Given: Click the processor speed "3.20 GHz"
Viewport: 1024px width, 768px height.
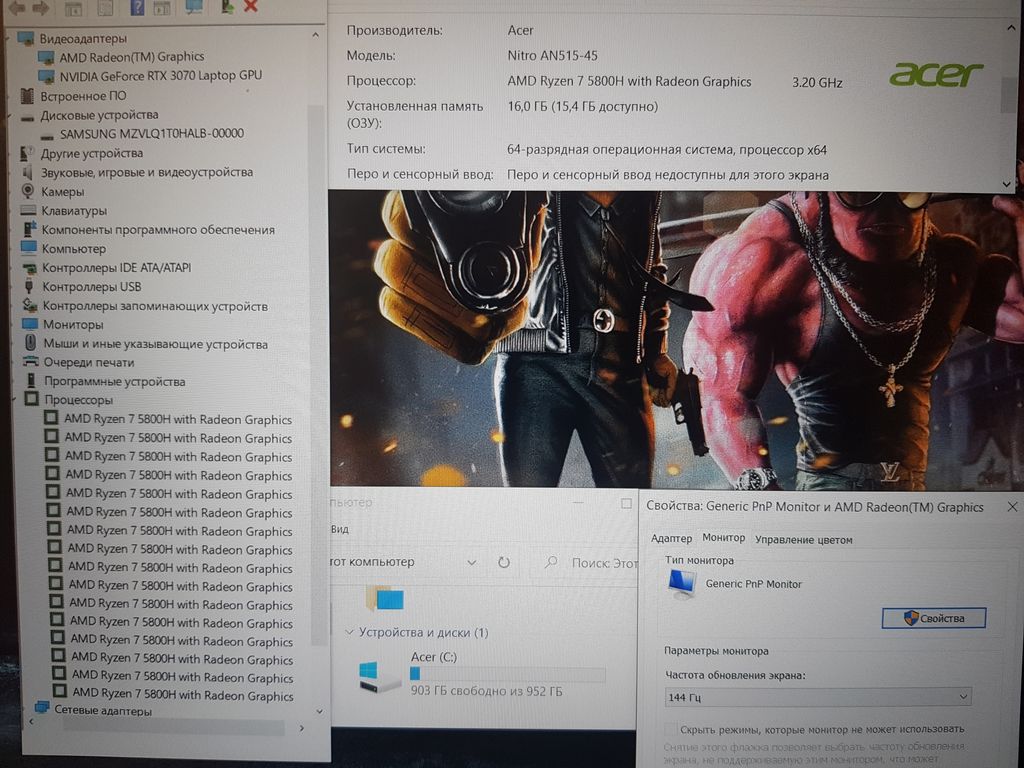Looking at the screenshot, I should [817, 82].
